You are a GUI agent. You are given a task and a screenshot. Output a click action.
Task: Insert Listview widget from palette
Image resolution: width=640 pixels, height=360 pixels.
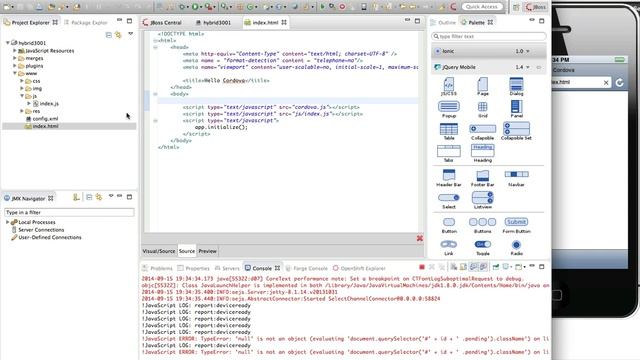tap(482, 200)
